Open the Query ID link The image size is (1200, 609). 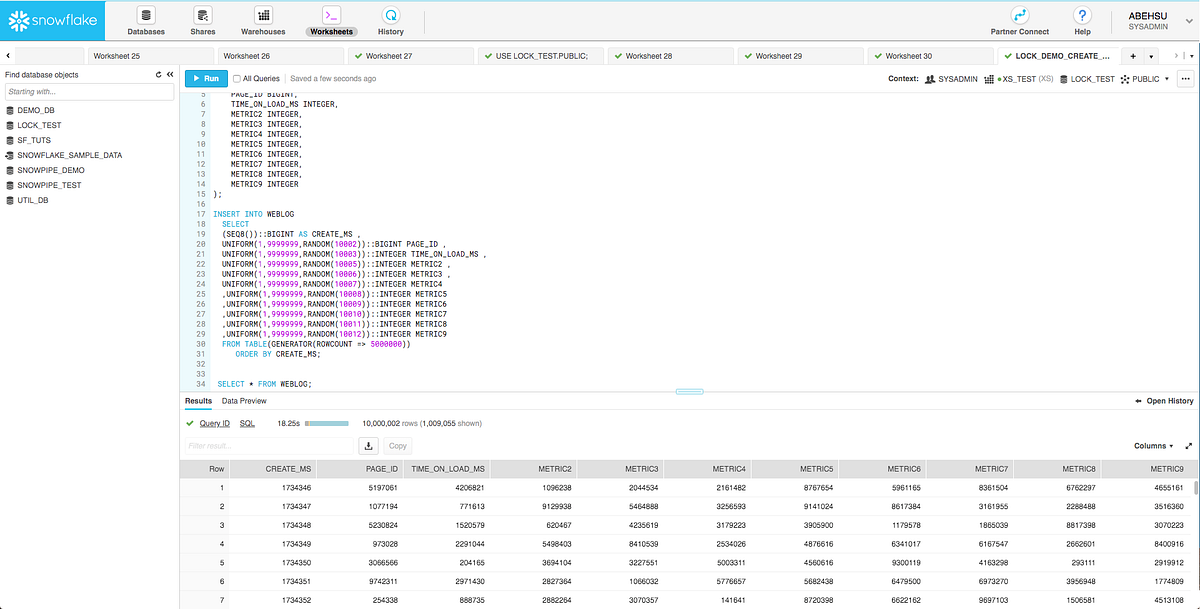[213, 422]
